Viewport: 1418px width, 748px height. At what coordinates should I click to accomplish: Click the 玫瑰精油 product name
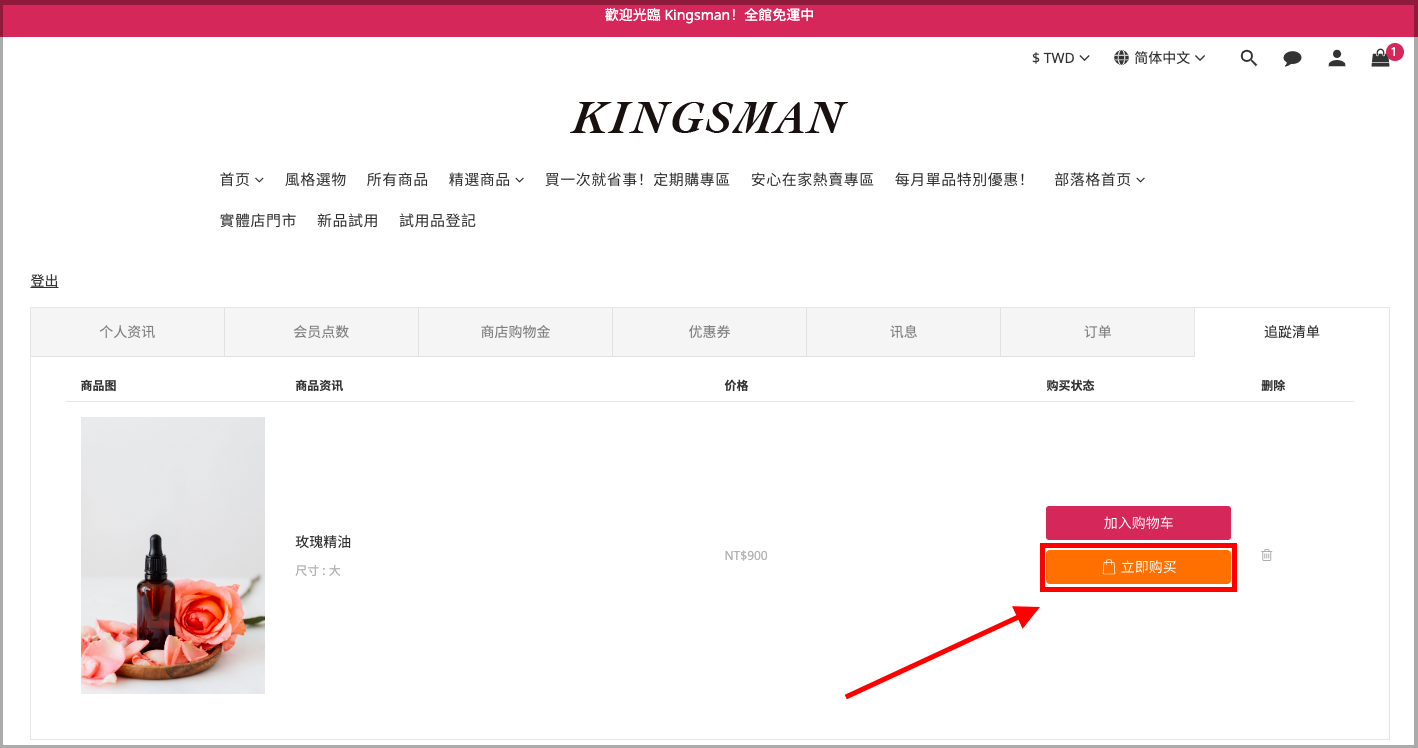323,542
